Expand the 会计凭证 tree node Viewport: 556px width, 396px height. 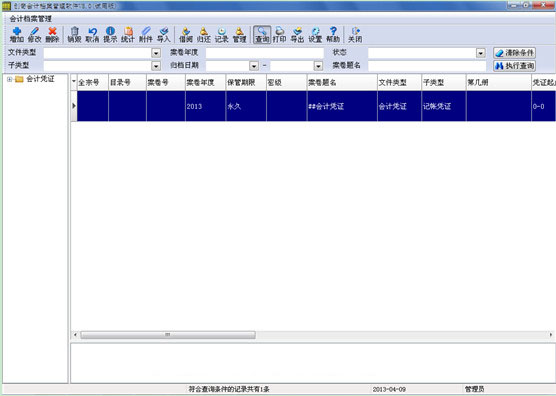click(x=10, y=79)
